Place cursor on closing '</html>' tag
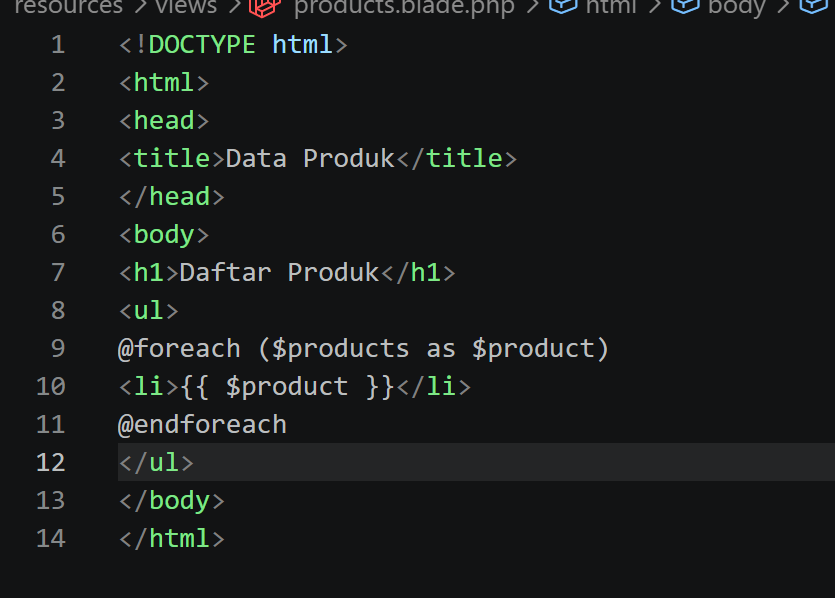Screen dimensions: 835x598 coord(171,538)
